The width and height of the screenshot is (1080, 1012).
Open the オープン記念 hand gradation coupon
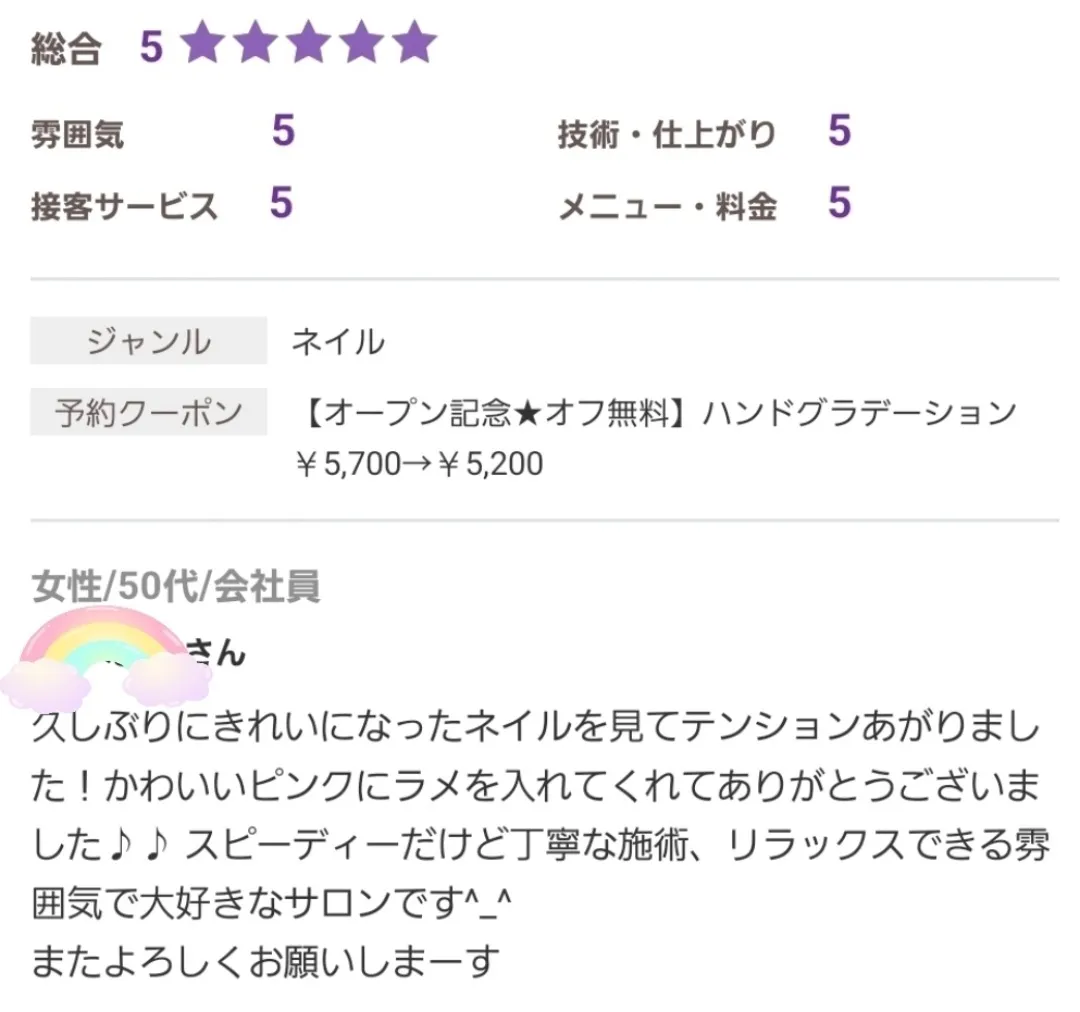point(658,413)
